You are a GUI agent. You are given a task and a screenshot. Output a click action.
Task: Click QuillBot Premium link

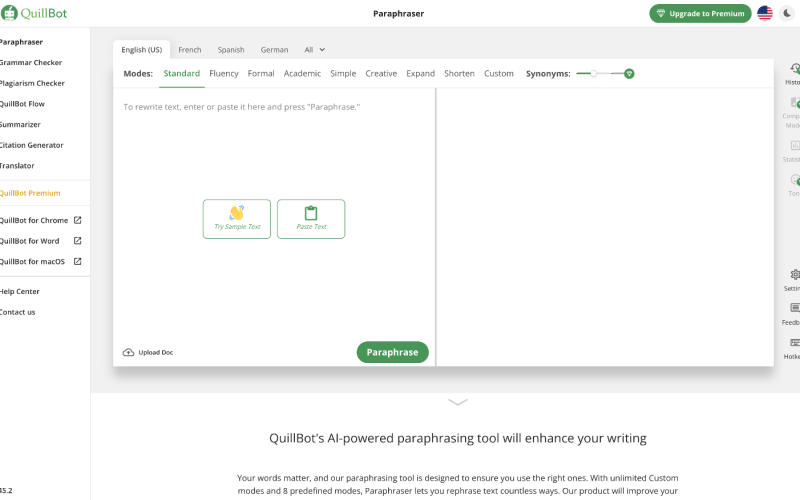pos(30,193)
